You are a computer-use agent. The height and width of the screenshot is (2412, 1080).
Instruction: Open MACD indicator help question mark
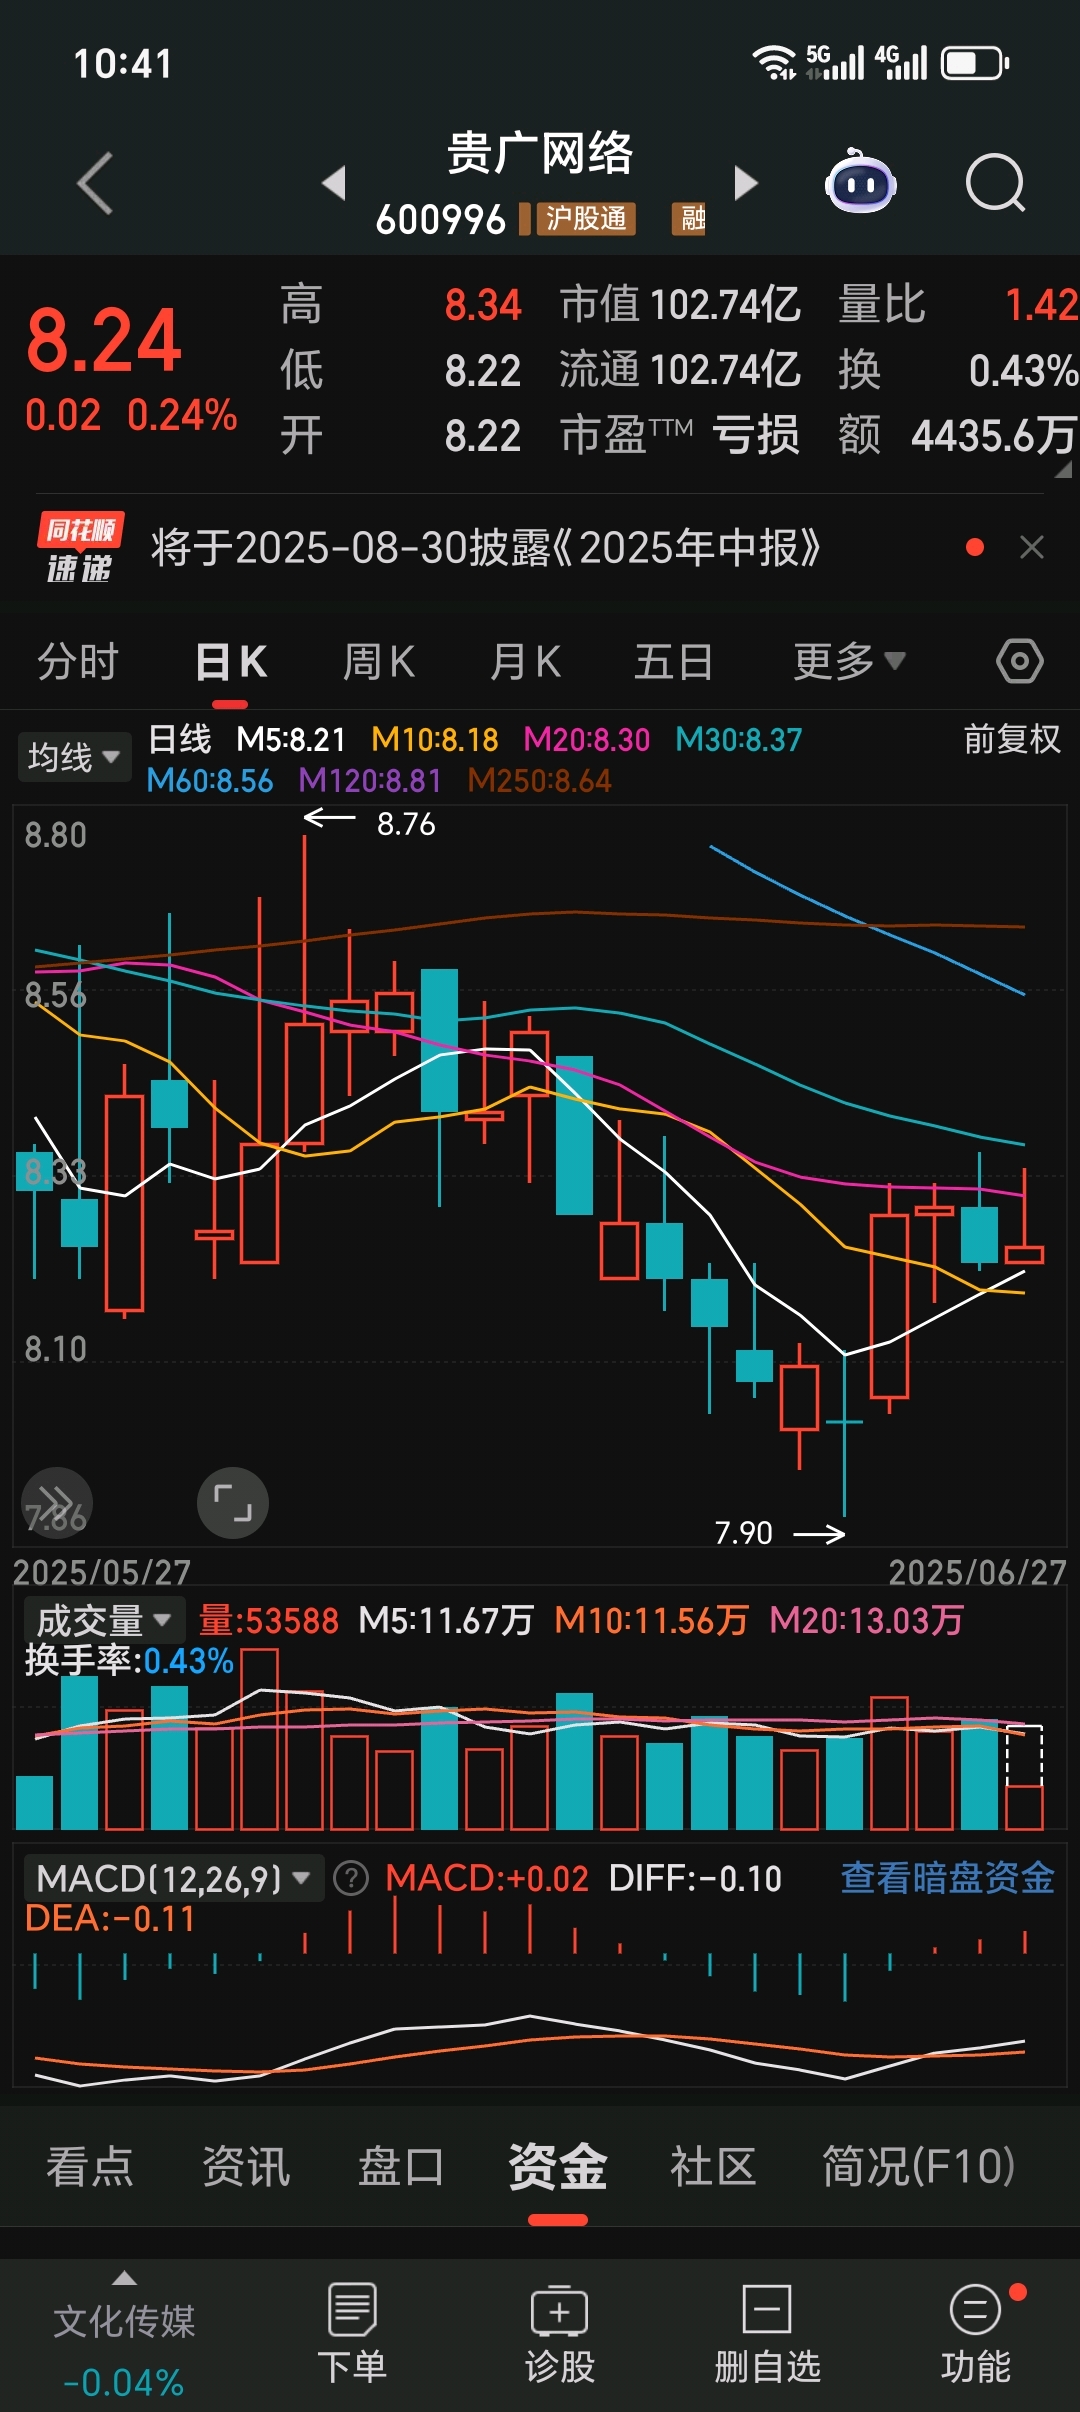click(x=351, y=1878)
